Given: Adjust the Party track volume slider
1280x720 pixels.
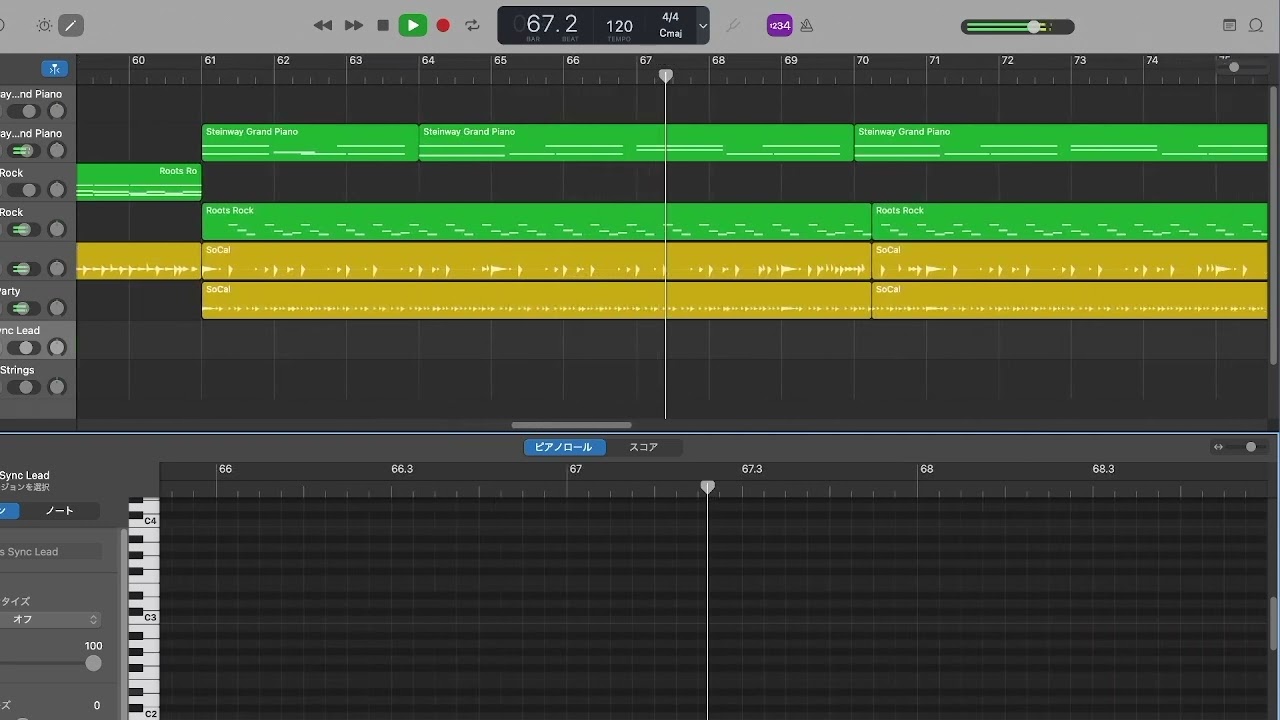Looking at the screenshot, I should tap(23, 308).
